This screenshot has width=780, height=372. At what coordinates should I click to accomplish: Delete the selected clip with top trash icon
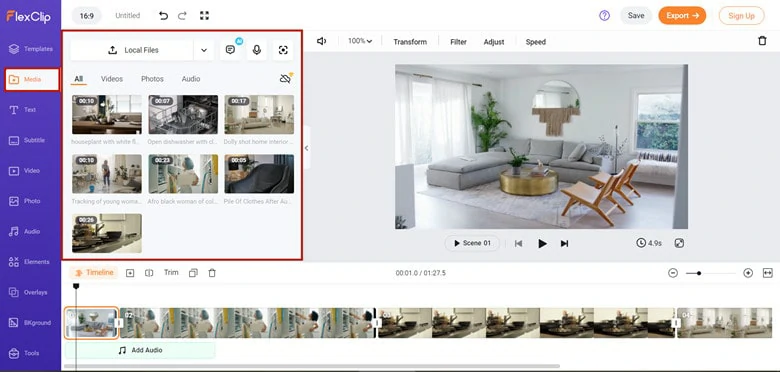tap(762, 41)
